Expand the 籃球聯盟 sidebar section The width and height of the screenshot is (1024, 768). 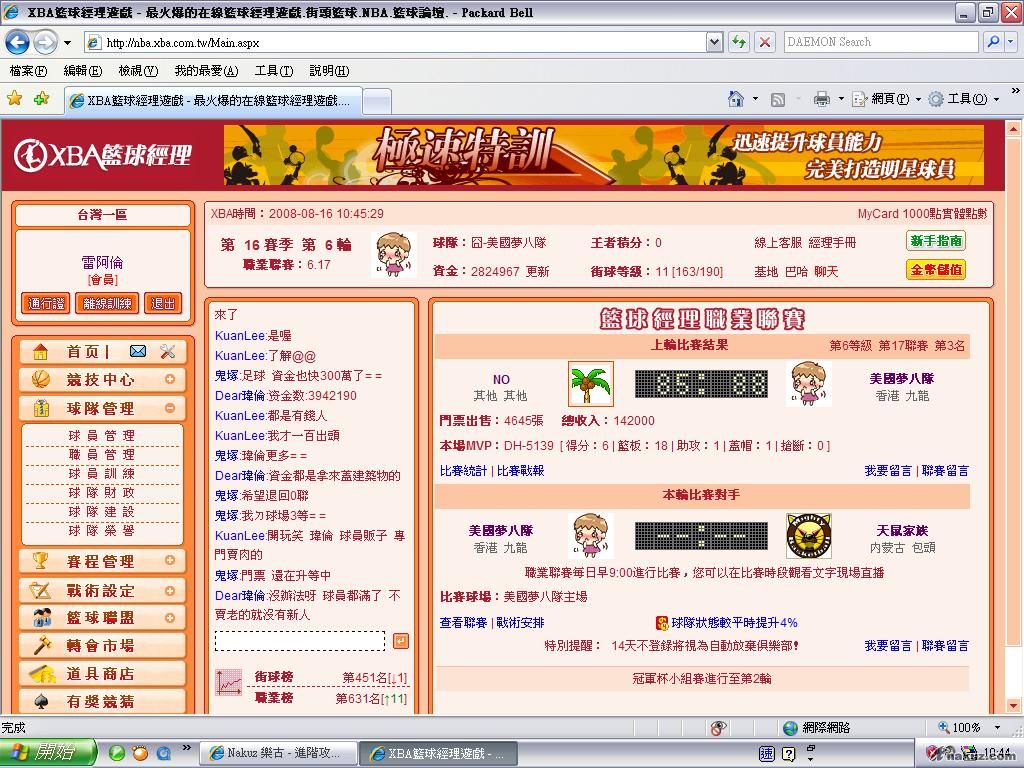[x=170, y=618]
